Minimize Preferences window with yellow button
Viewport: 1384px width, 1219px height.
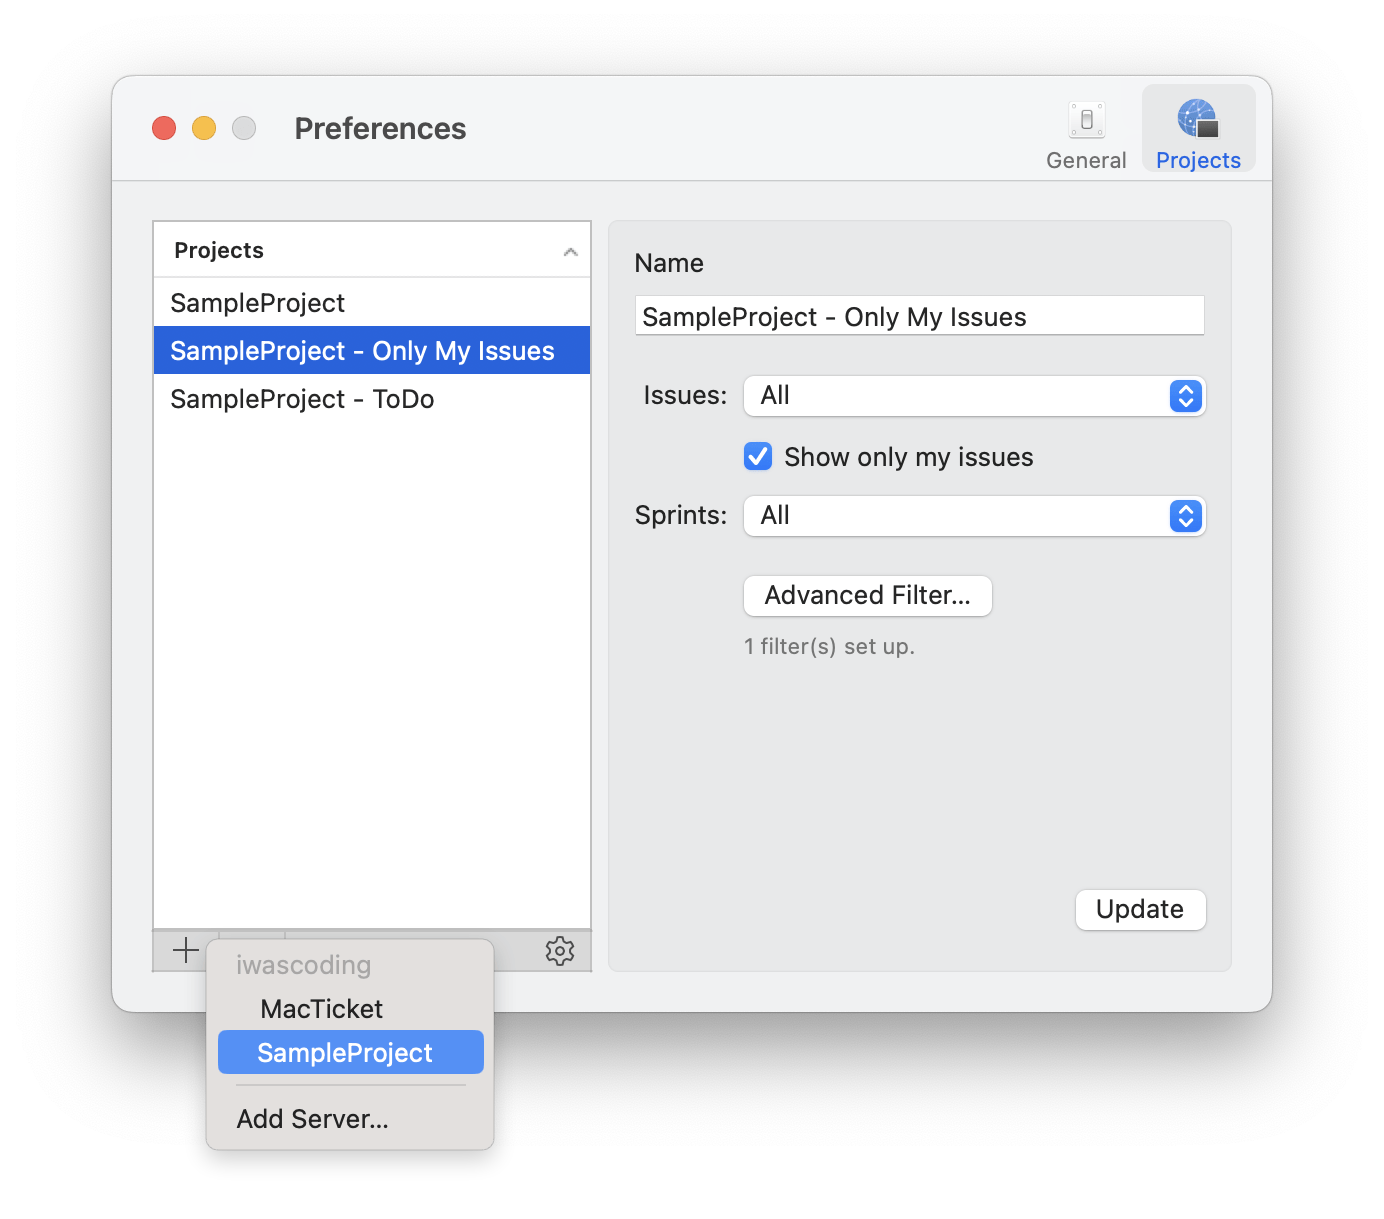[204, 128]
